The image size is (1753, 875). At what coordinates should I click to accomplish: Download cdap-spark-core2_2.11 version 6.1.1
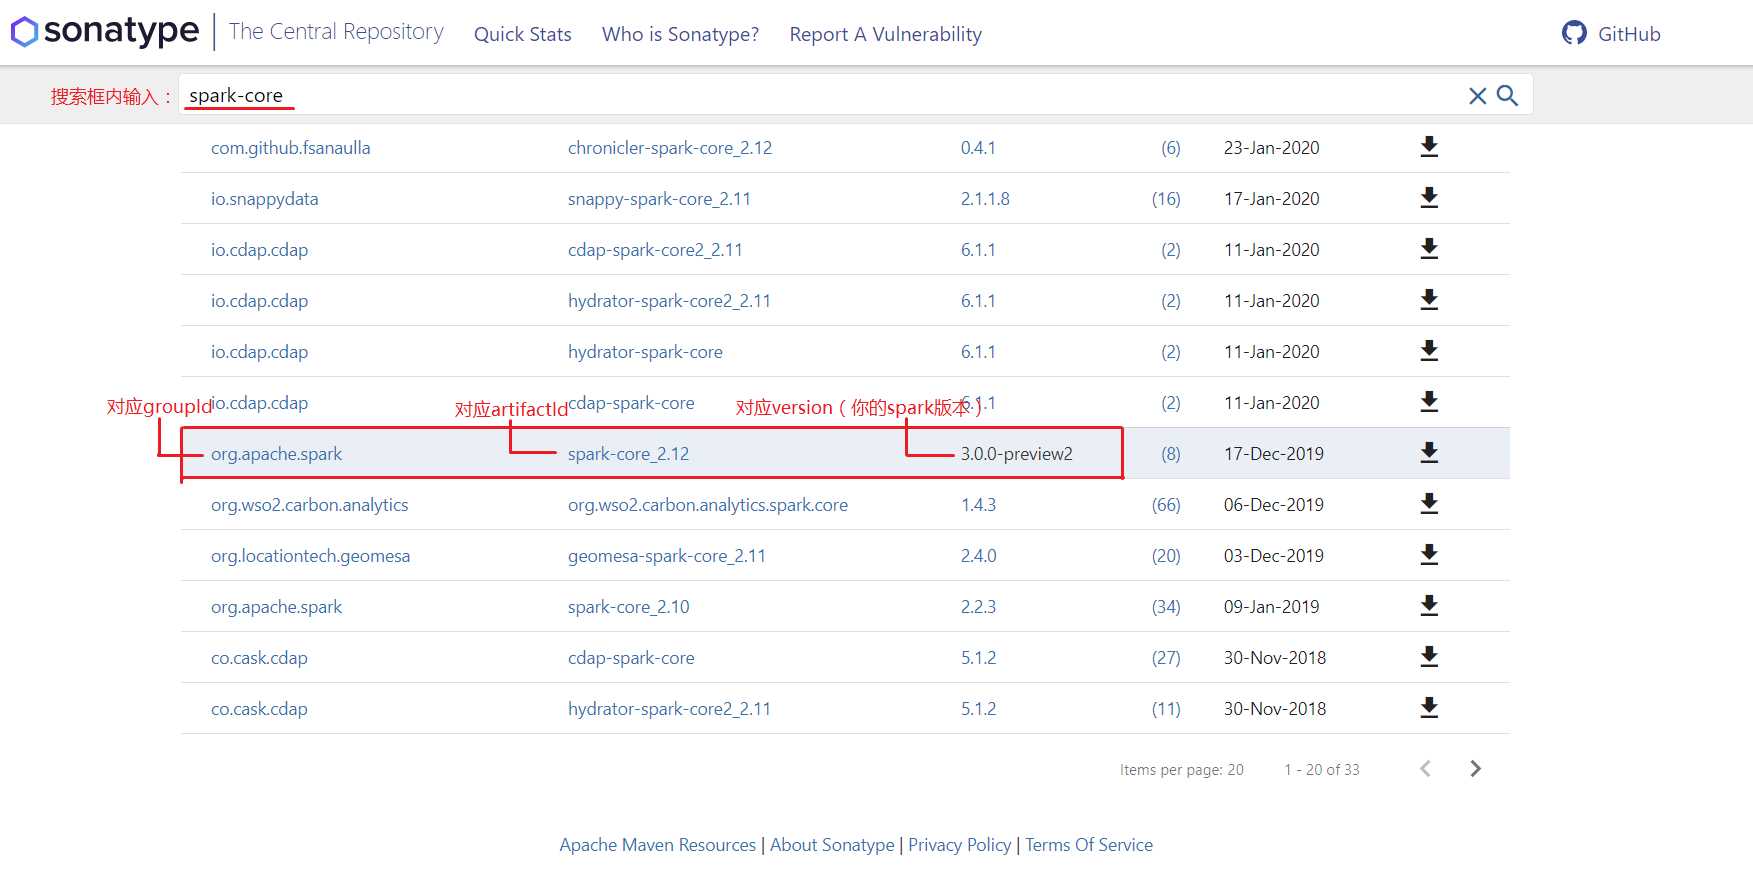tap(1429, 249)
